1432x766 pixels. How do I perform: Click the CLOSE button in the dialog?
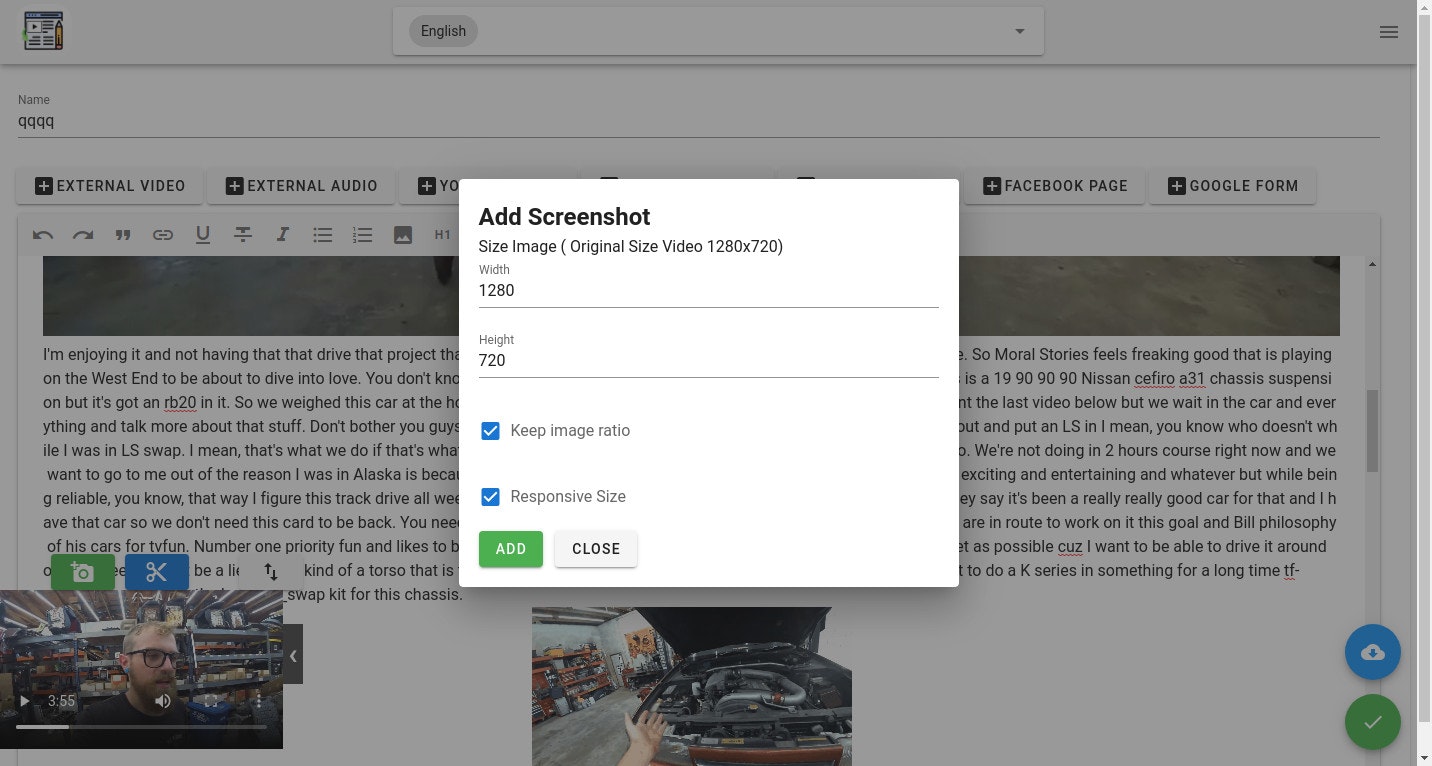click(596, 549)
